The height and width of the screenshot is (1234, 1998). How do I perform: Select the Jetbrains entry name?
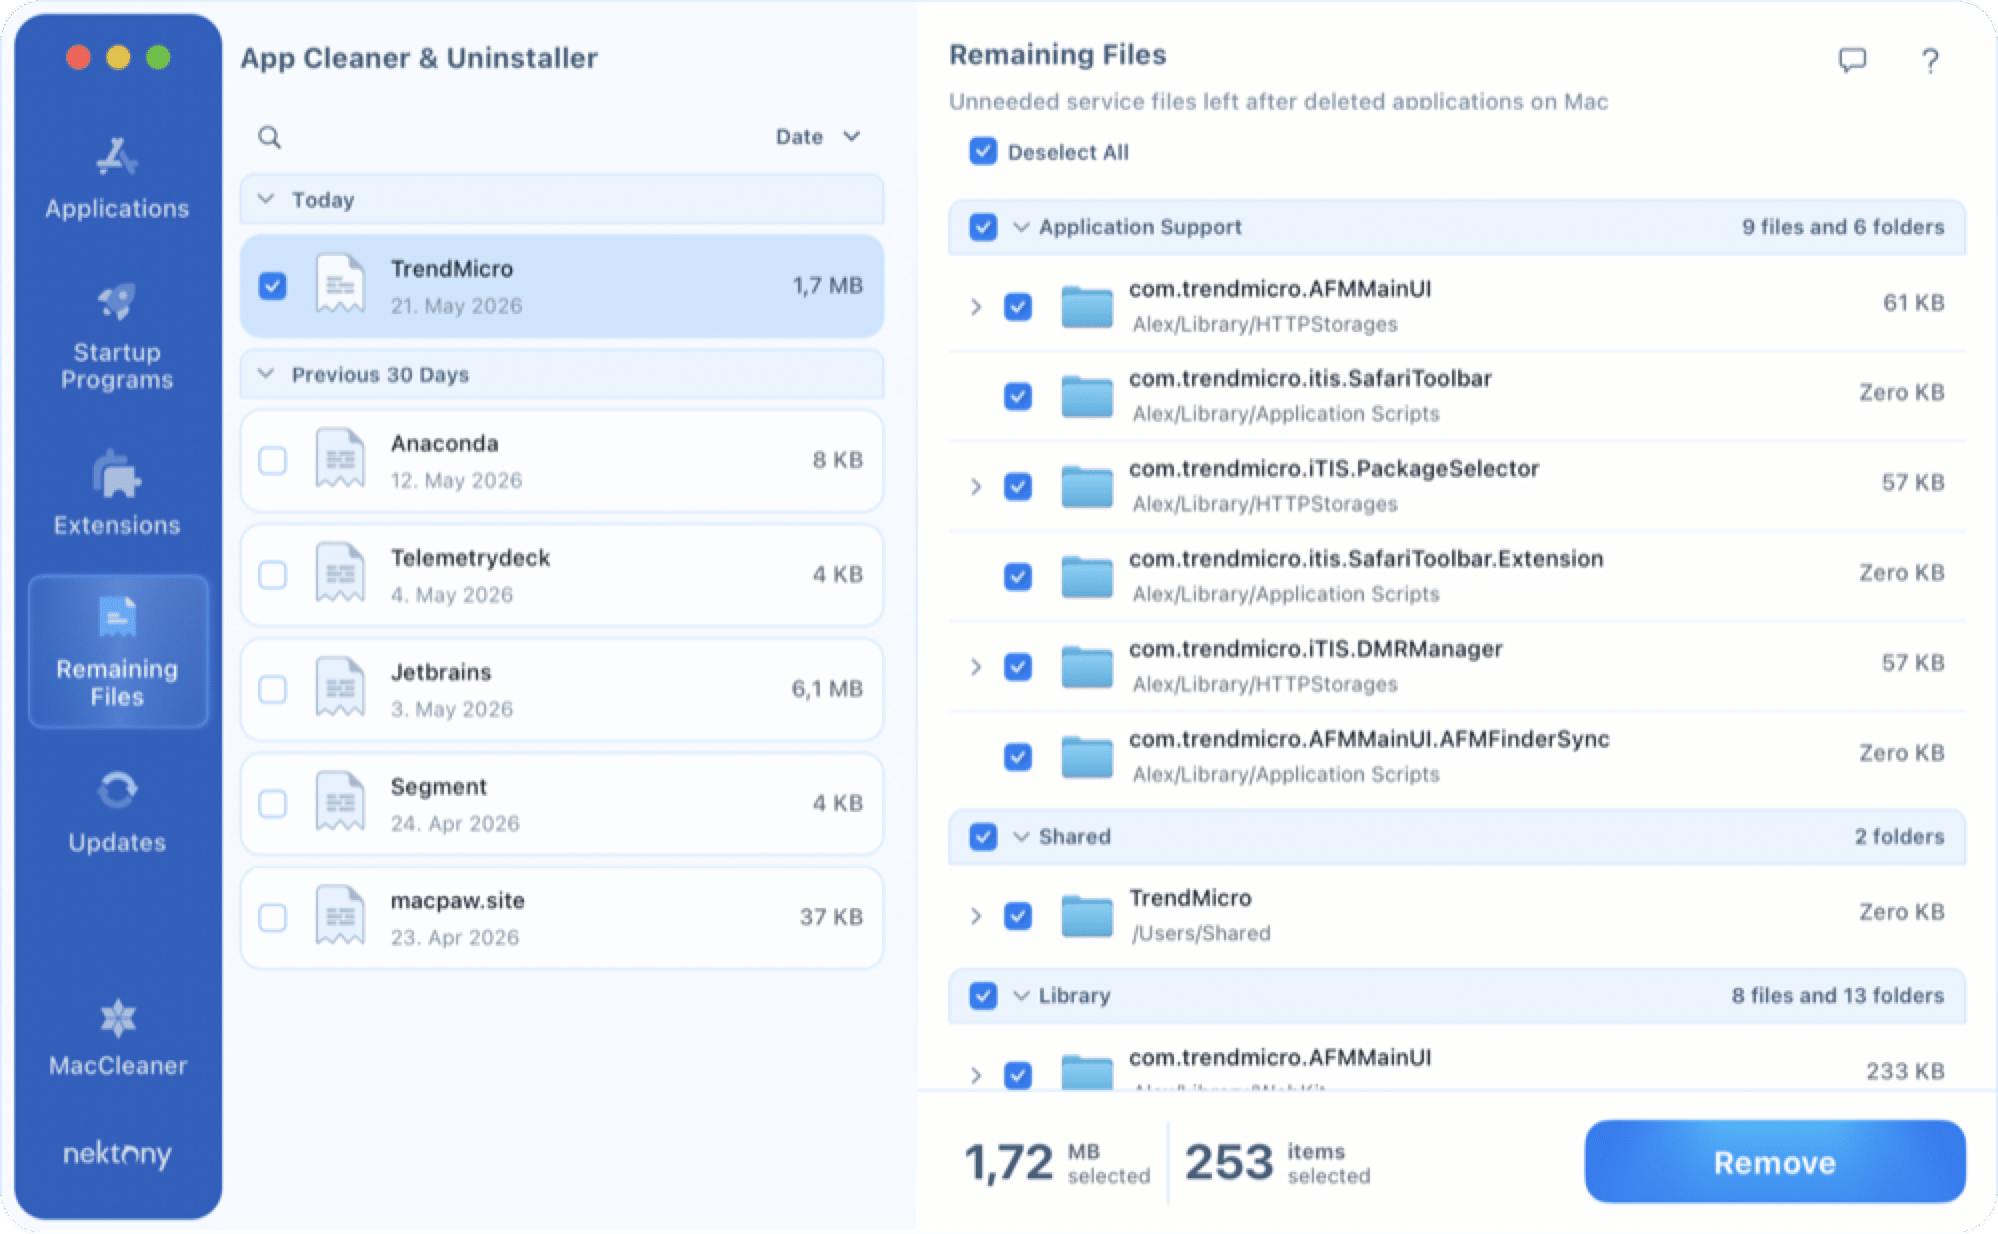pos(441,672)
